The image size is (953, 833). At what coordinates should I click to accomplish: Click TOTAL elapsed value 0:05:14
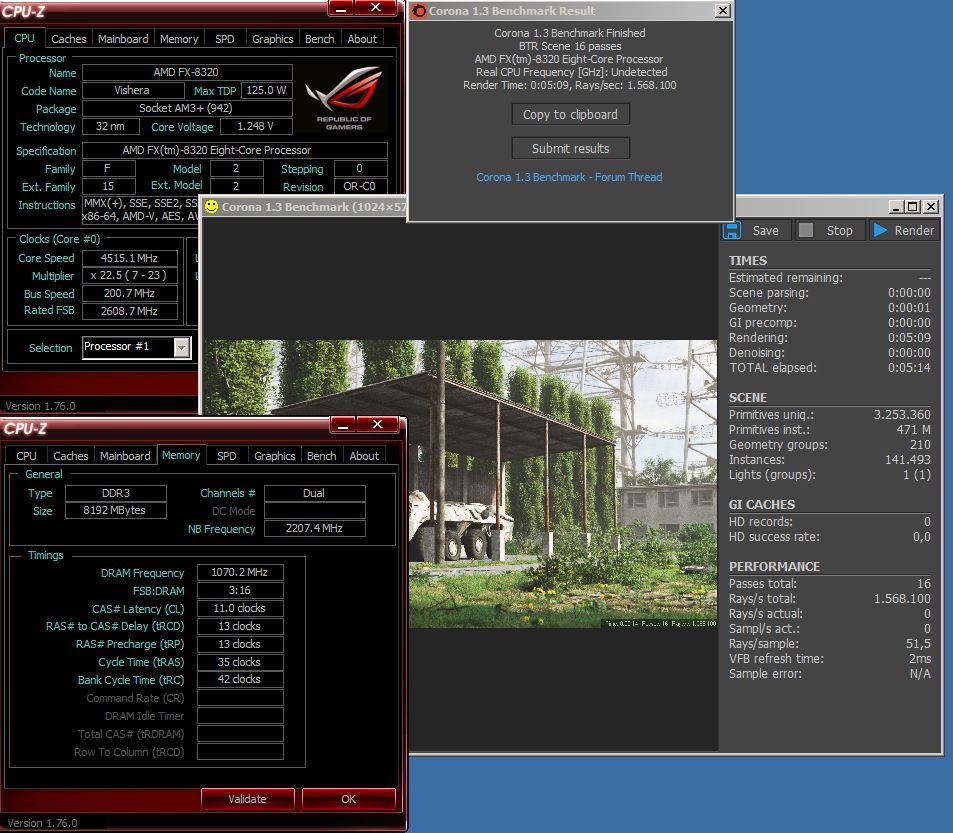click(x=909, y=368)
